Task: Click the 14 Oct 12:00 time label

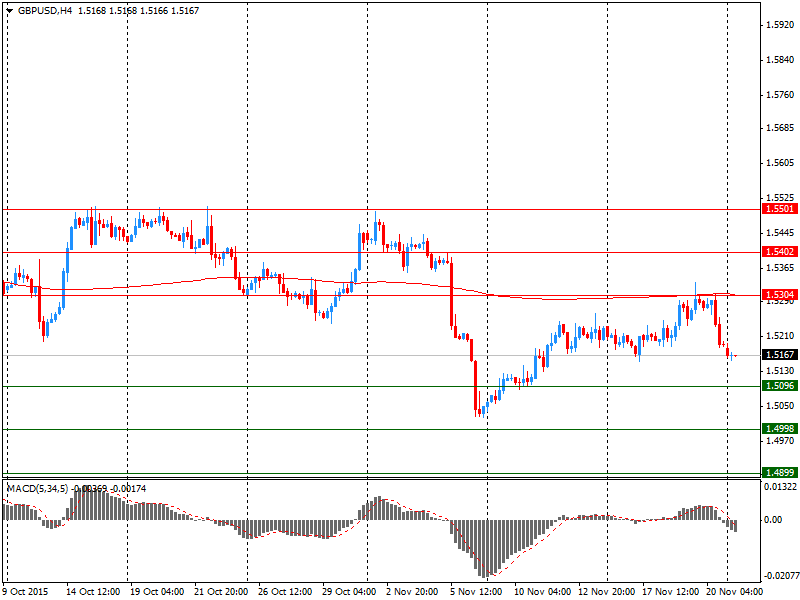Action: (x=93, y=592)
